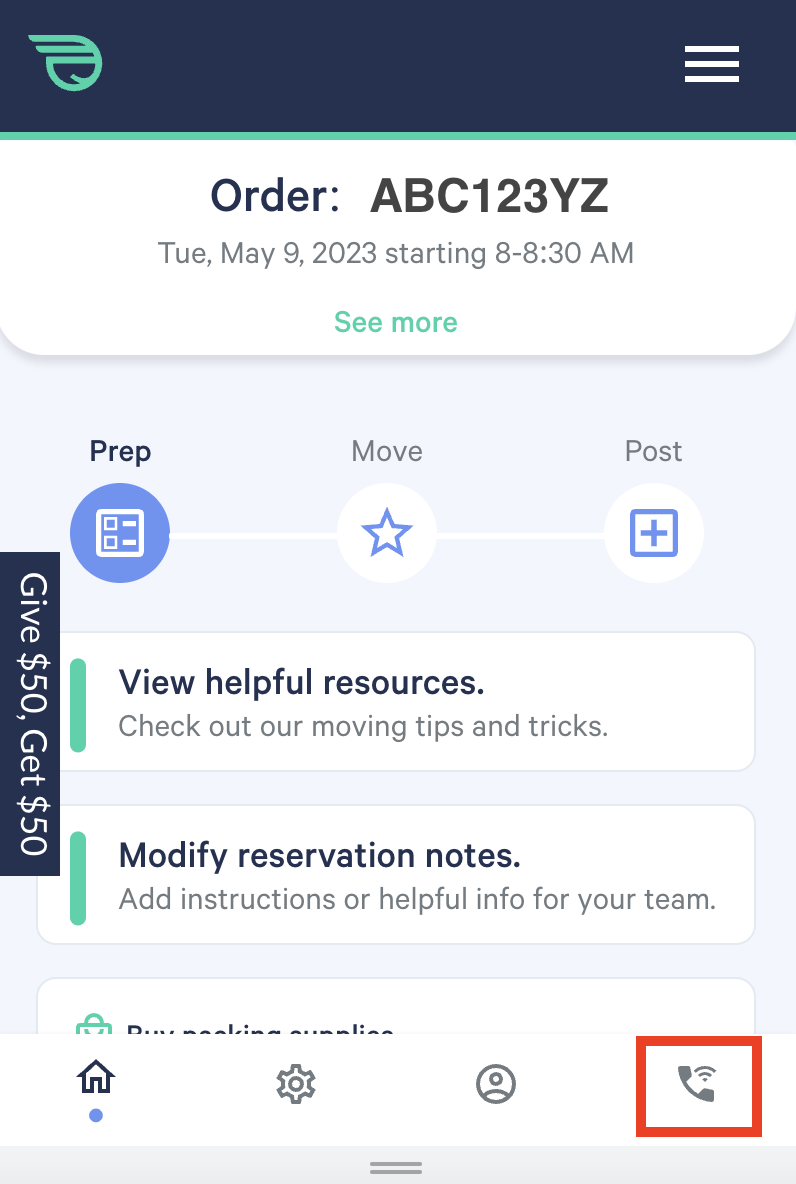Click the Give $50, Get $50 banner
The width and height of the screenshot is (796, 1184).
pos(32,714)
